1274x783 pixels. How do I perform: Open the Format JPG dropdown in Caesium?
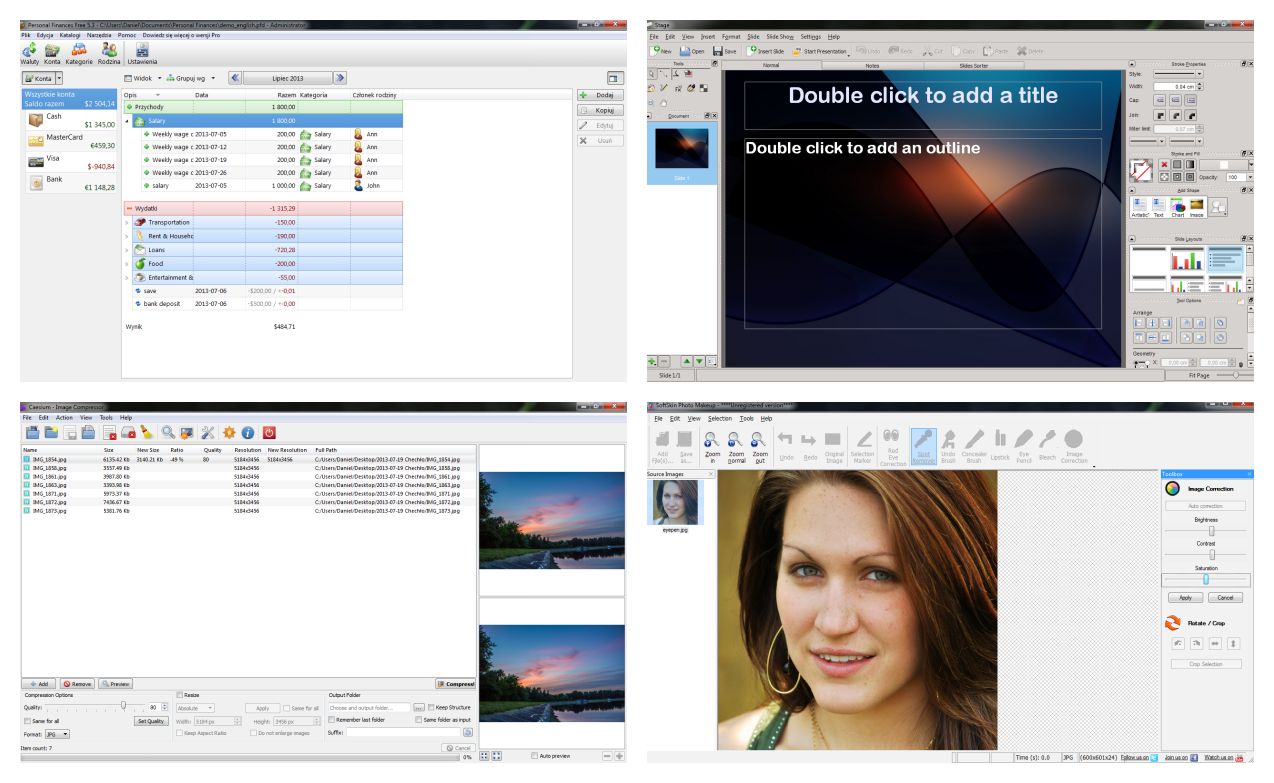pyautogui.click(x=57, y=733)
